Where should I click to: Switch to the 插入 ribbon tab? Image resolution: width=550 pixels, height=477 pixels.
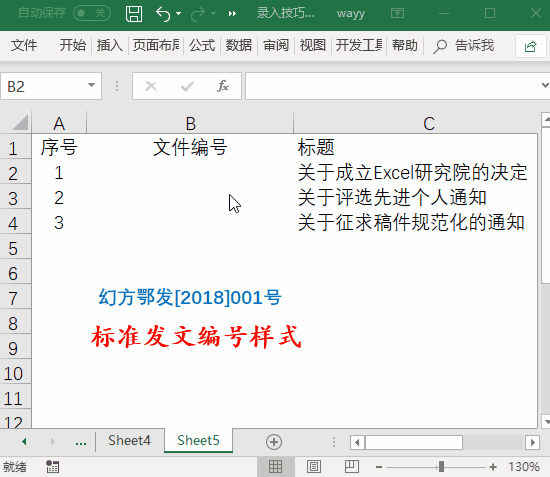coord(110,45)
